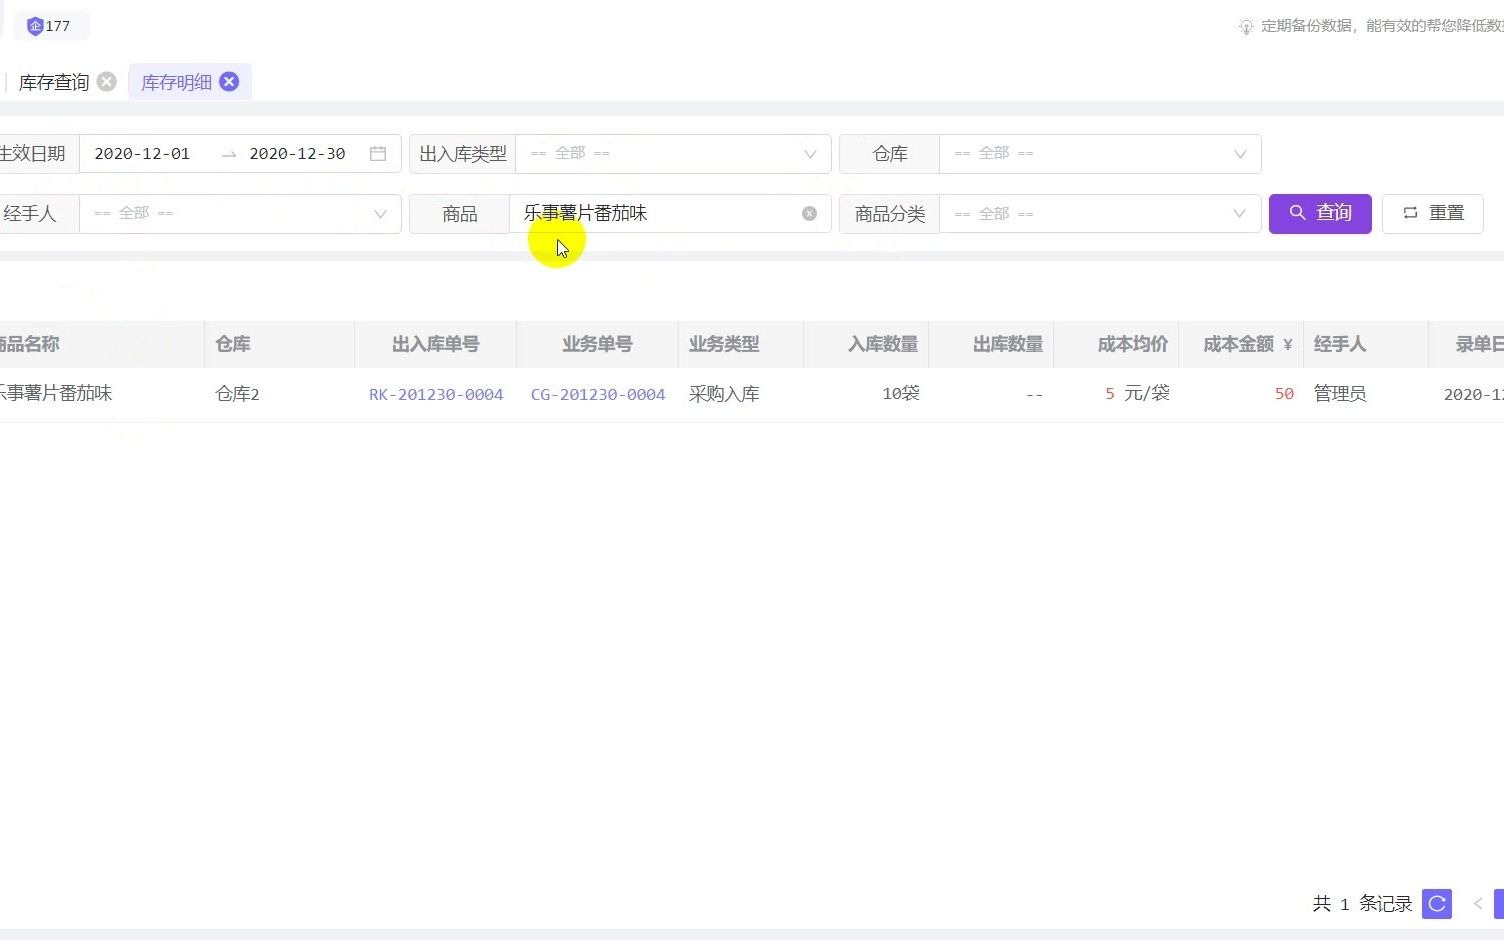
Task: Expand the 商品分类 dropdown
Action: point(1100,214)
